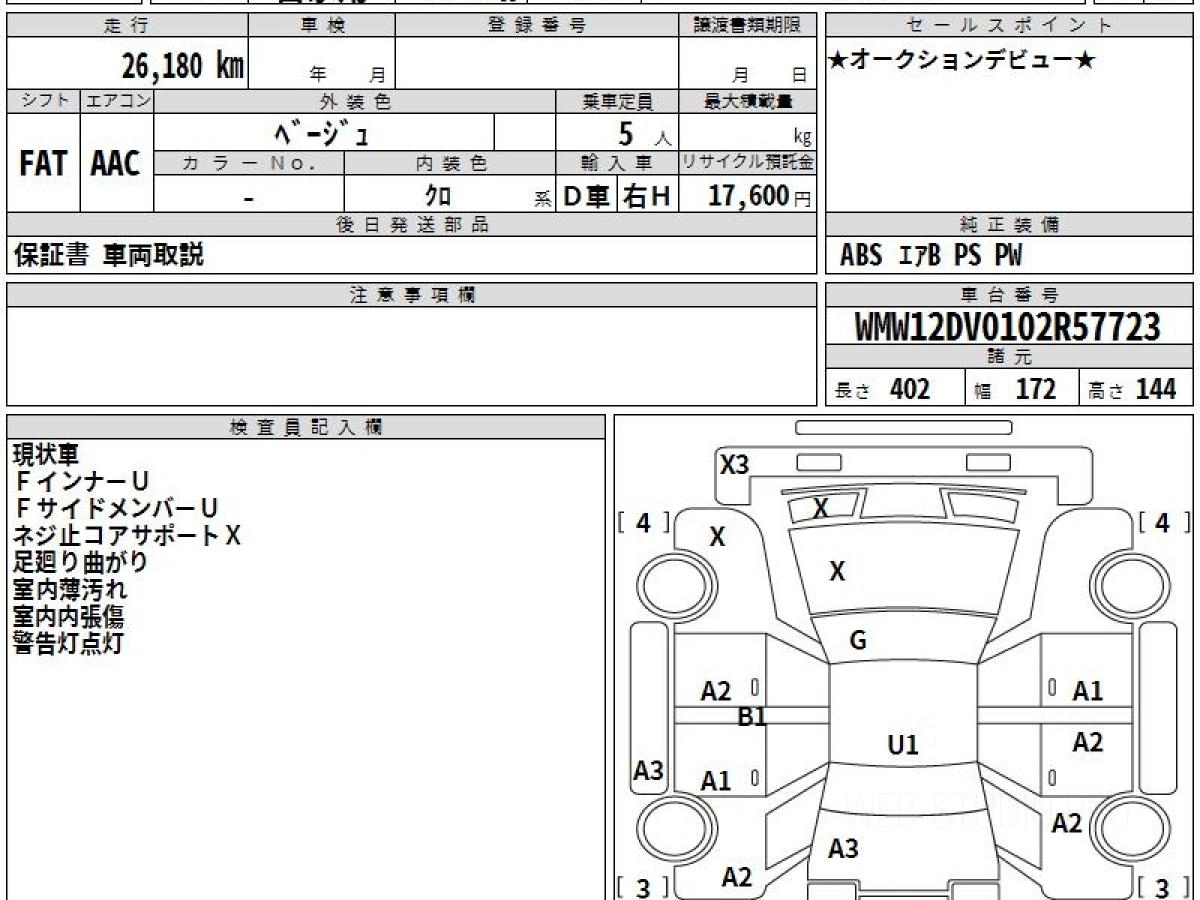Click the カラーNo. header cell
Viewport: 1200px width, 900px height.
[249, 163]
